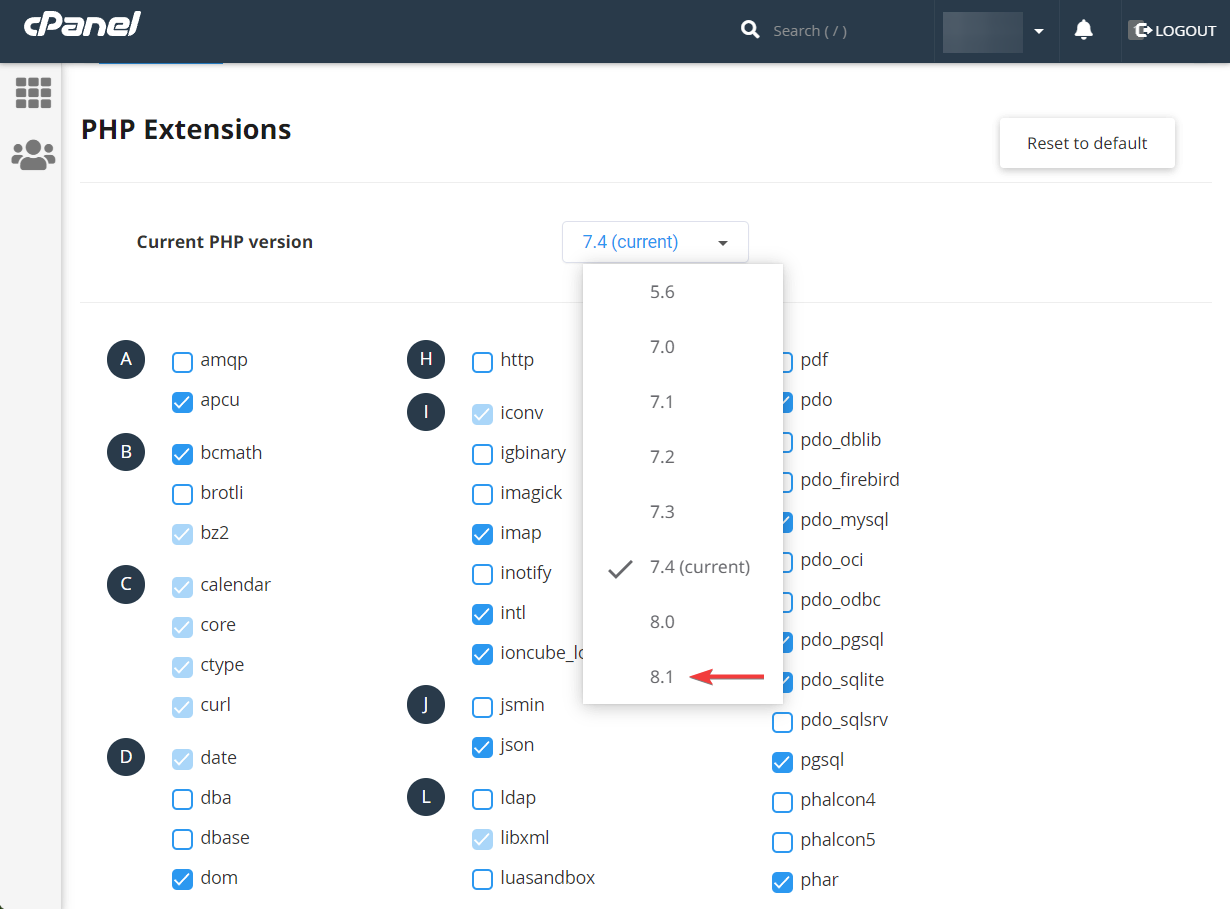Click the pdo_oci extension label
The width and height of the screenshot is (1230, 909).
coord(832,560)
